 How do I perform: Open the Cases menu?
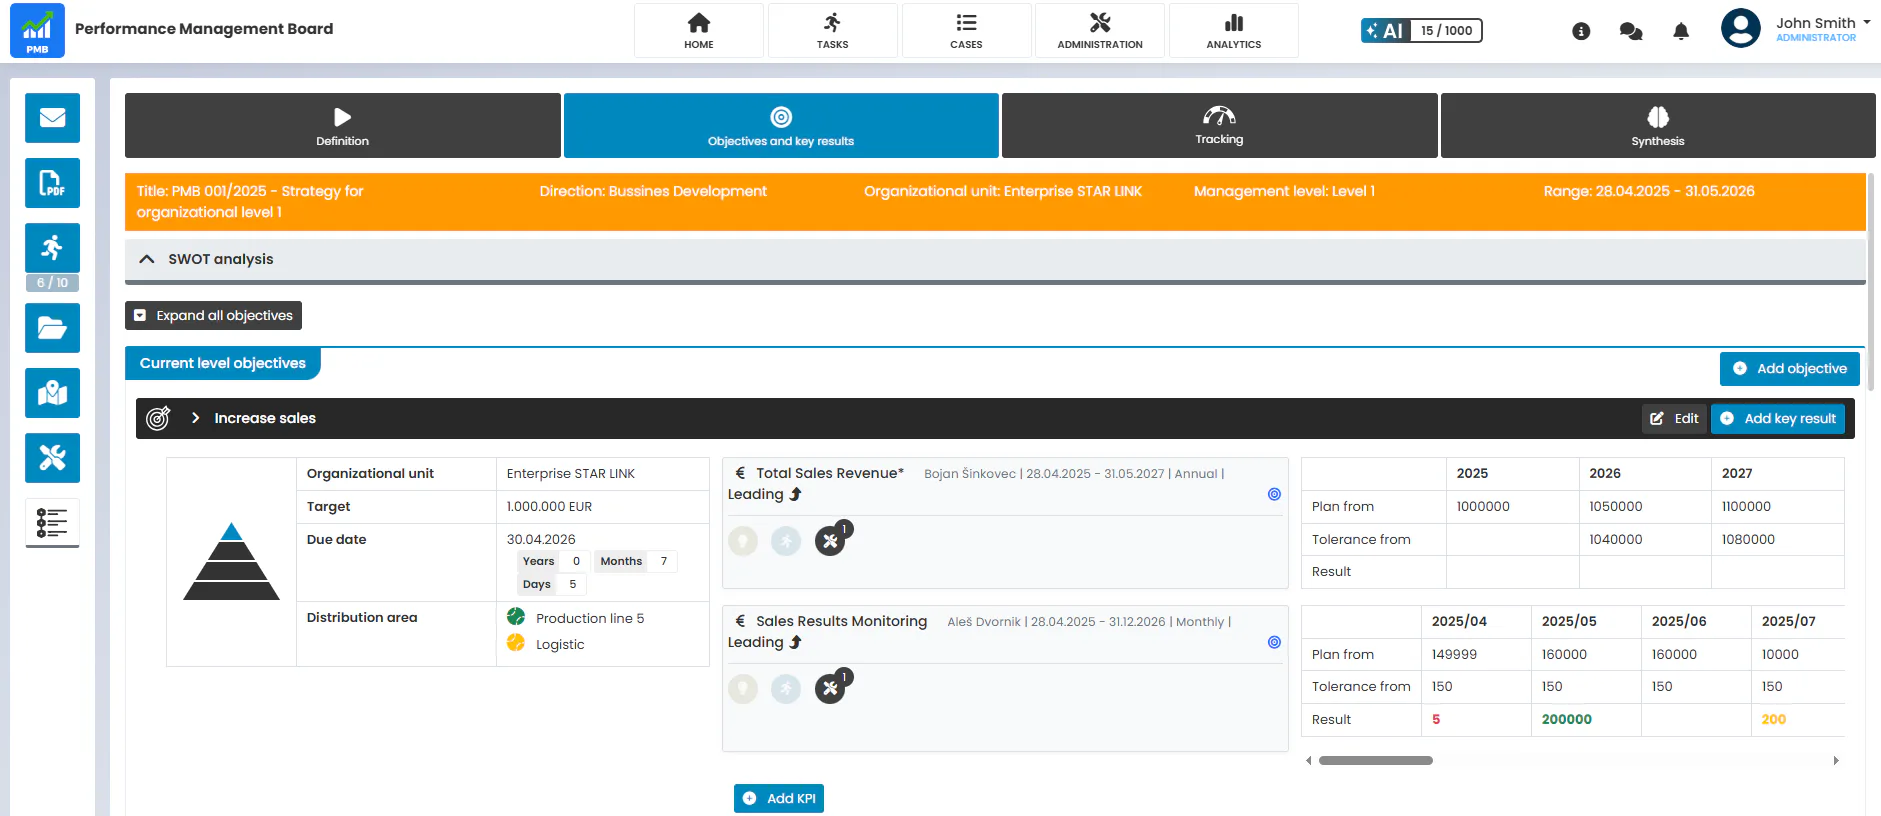pos(966,30)
